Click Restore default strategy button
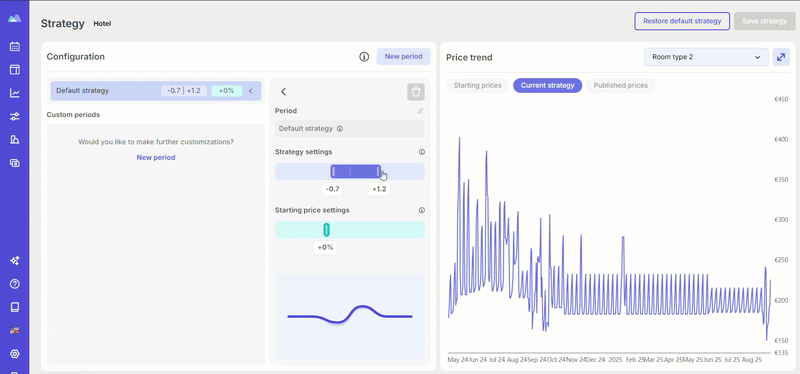The image size is (800, 374). click(682, 21)
